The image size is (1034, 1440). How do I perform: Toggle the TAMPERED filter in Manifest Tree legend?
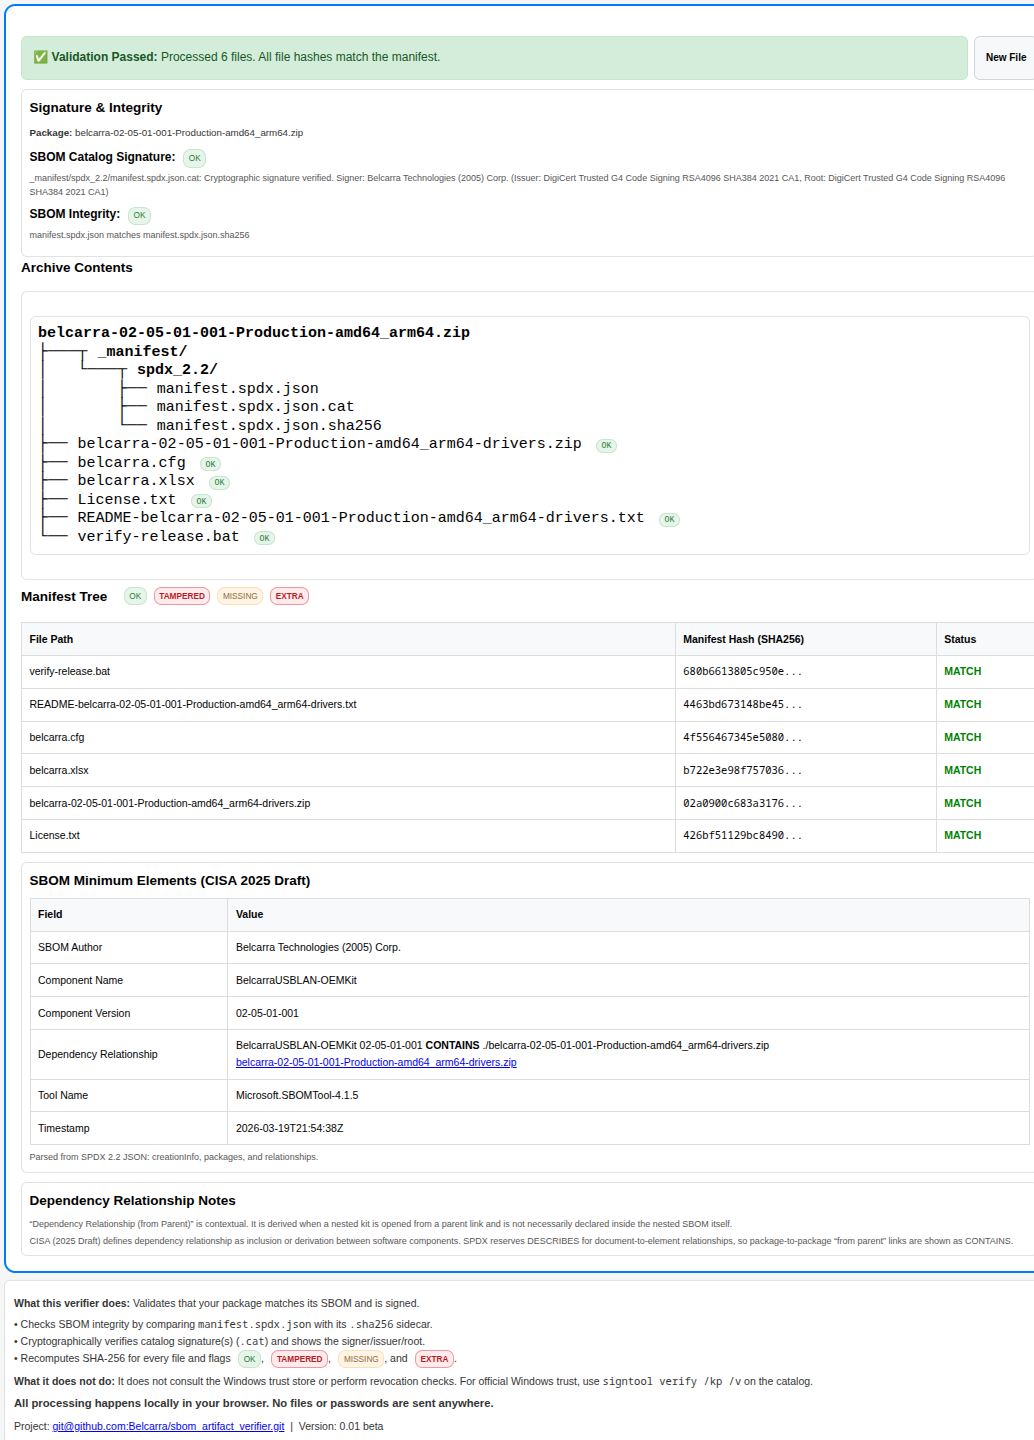[181, 596]
